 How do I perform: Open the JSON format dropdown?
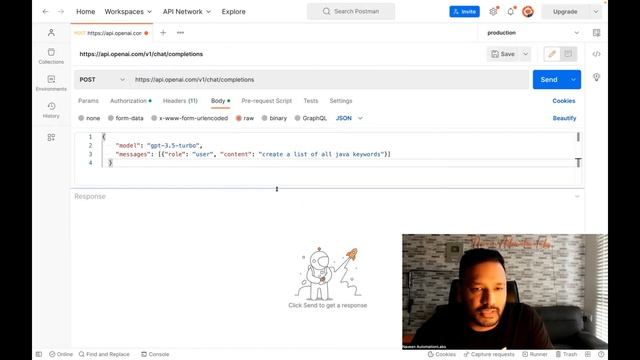click(x=349, y=118)
